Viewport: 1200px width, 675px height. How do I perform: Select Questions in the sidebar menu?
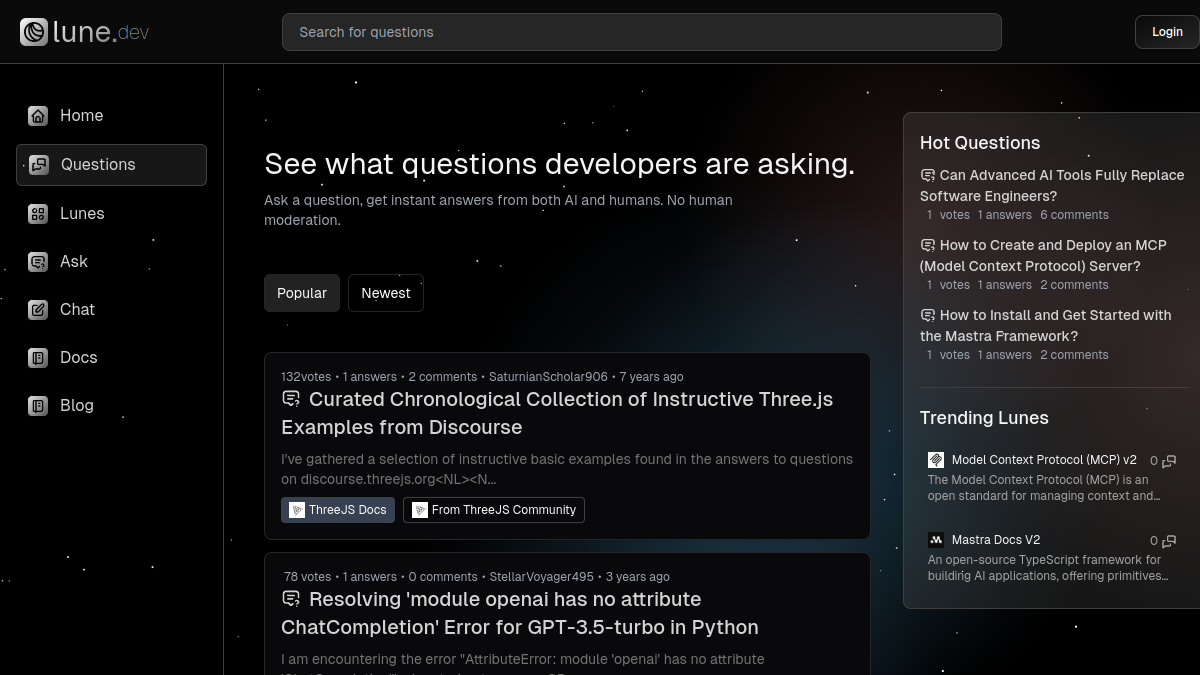click(x=111, y=165)
